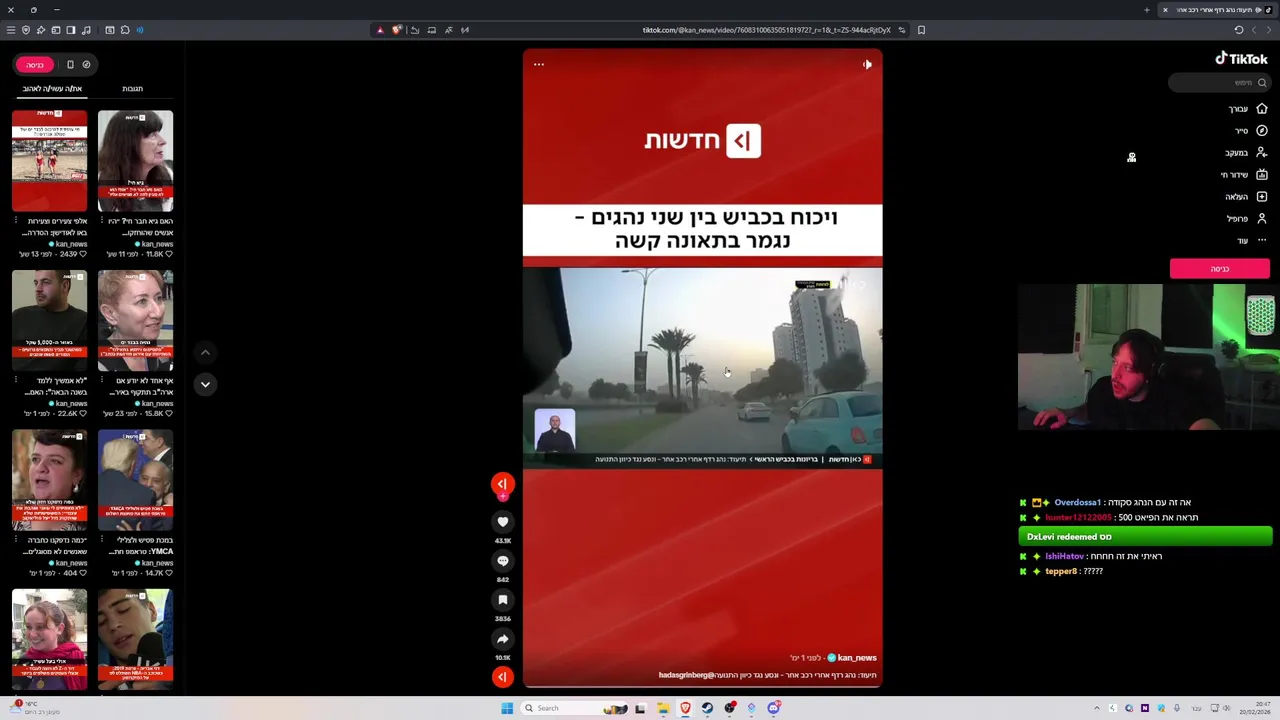The width and height of the screenshot is (1280, 720).
Task: Open the 404 likes video thumbnail
Action: point(49,480)
